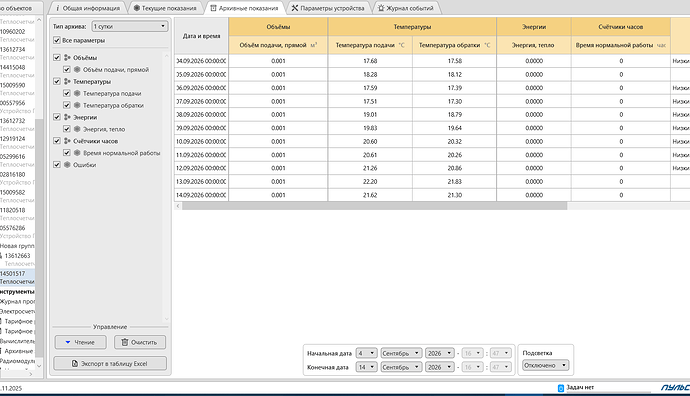Click the gear icon on Текущие показания tab
The image size is (690, 396).
click(x=137, y=8)
